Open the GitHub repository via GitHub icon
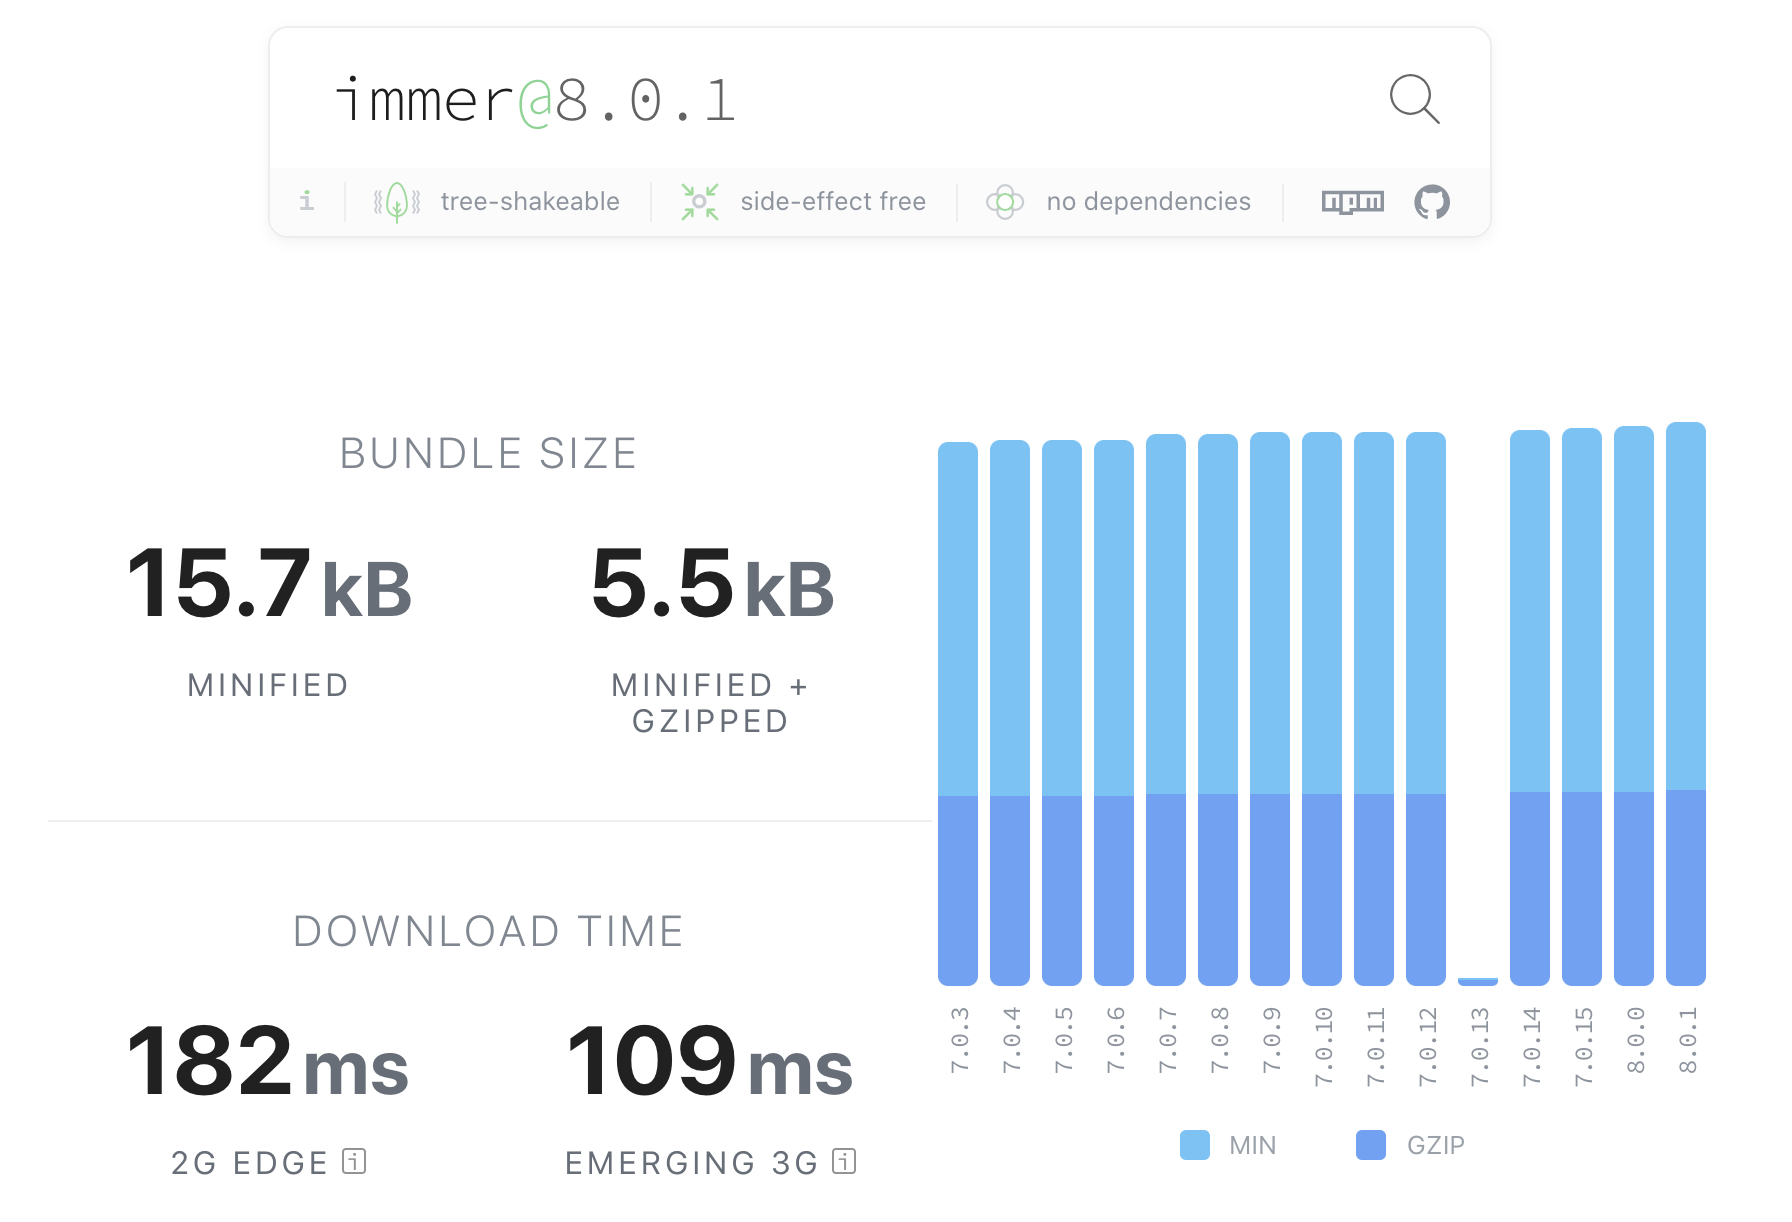 tap(1434, 201)
